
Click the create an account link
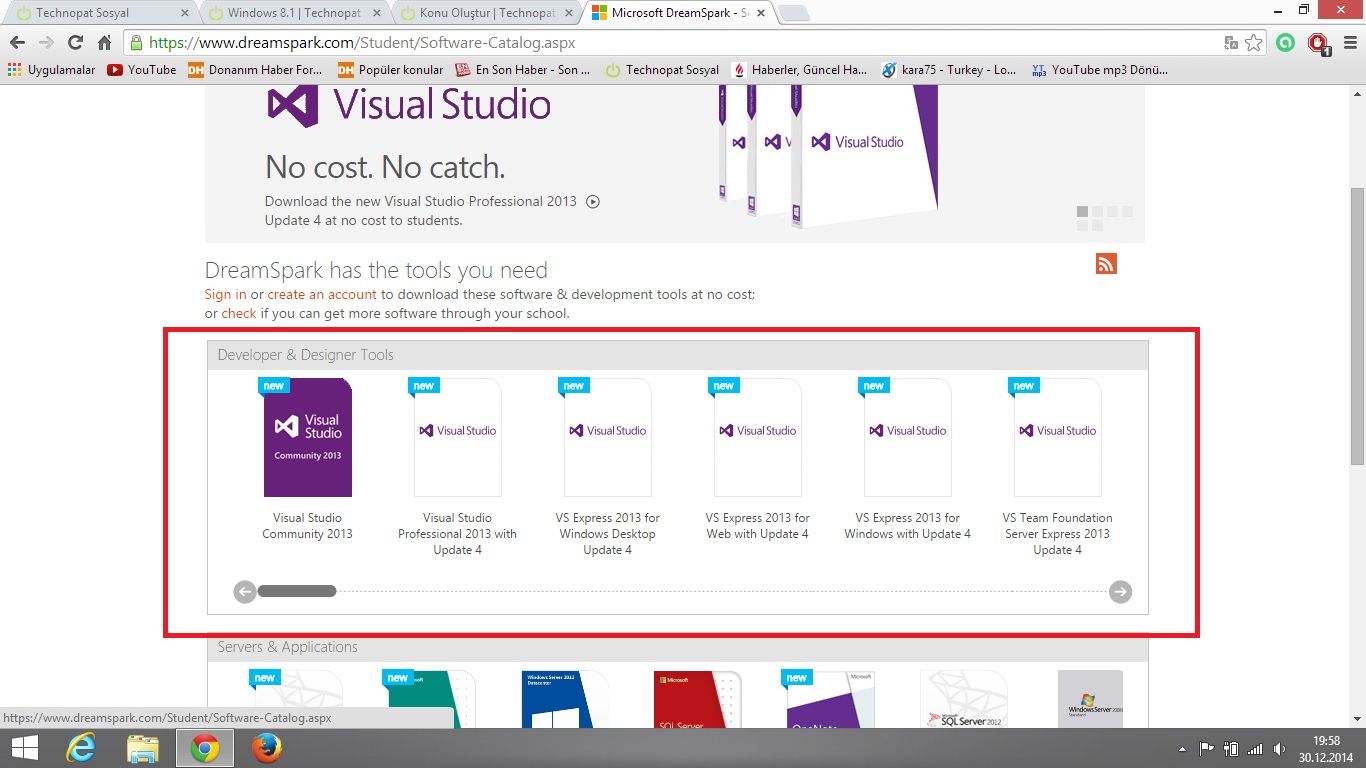tap(322, 294)
